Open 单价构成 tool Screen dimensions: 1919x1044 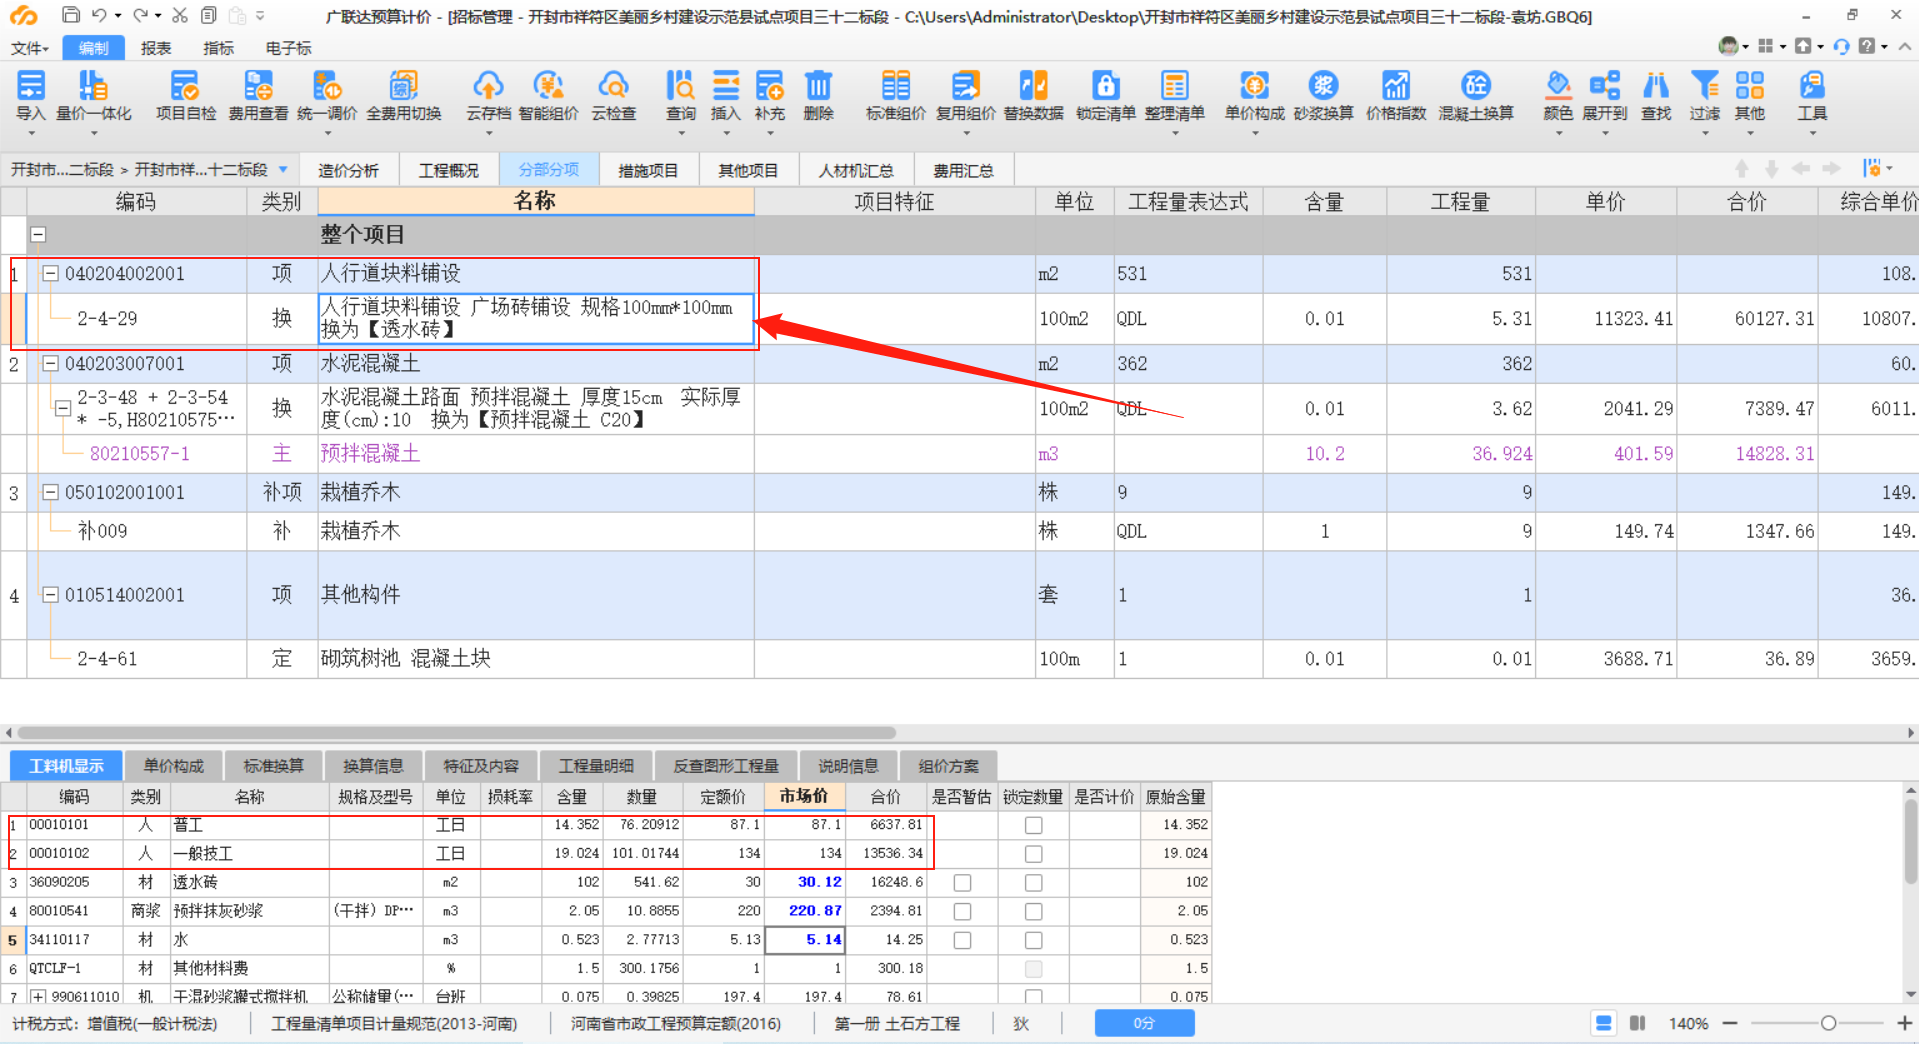(1254, 95)
